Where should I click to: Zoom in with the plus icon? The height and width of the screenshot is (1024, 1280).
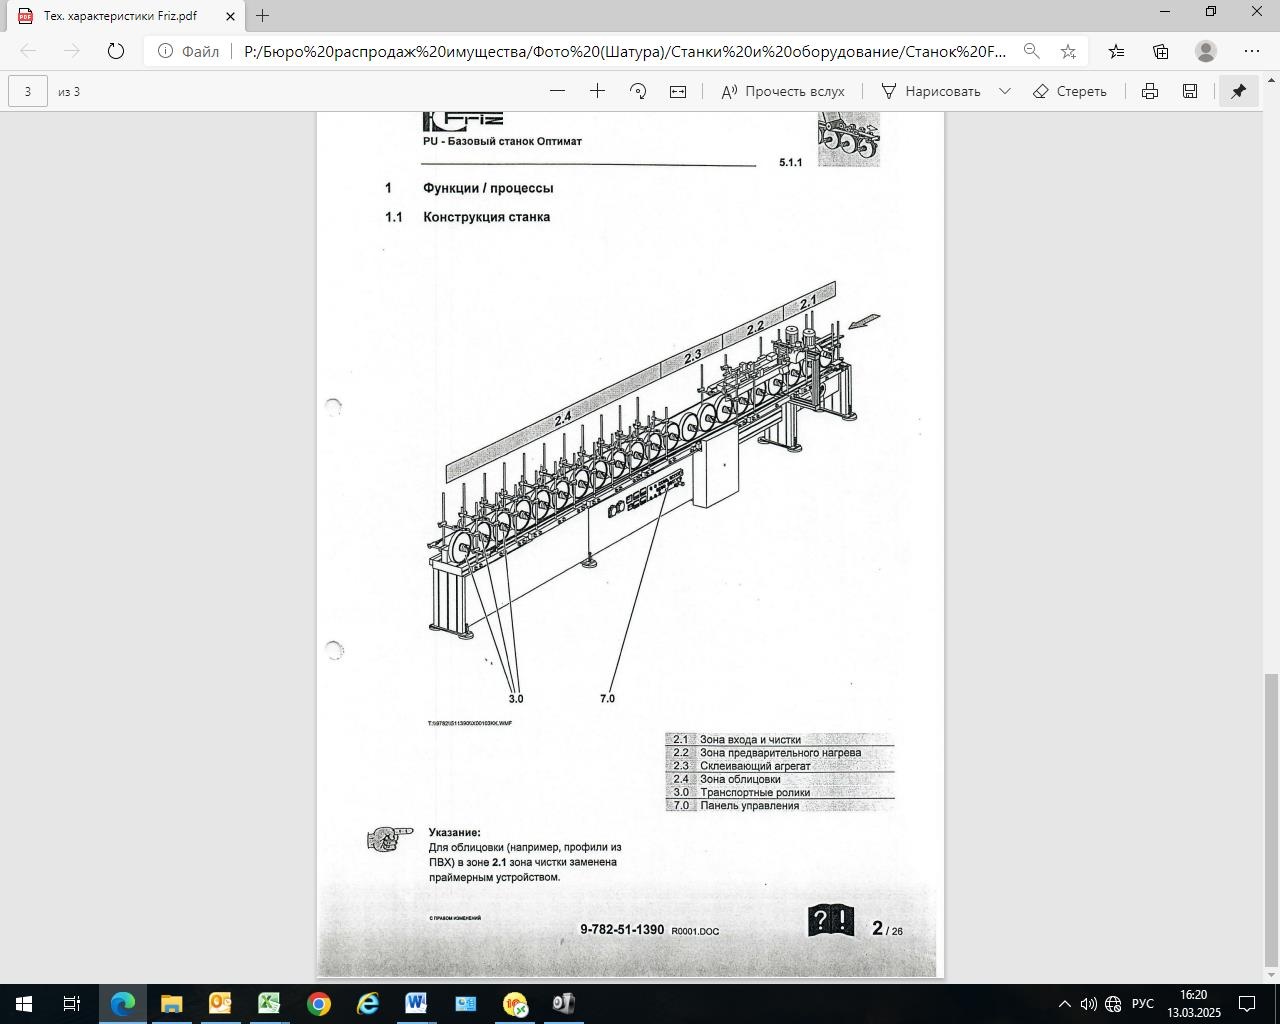pos(597,91)
